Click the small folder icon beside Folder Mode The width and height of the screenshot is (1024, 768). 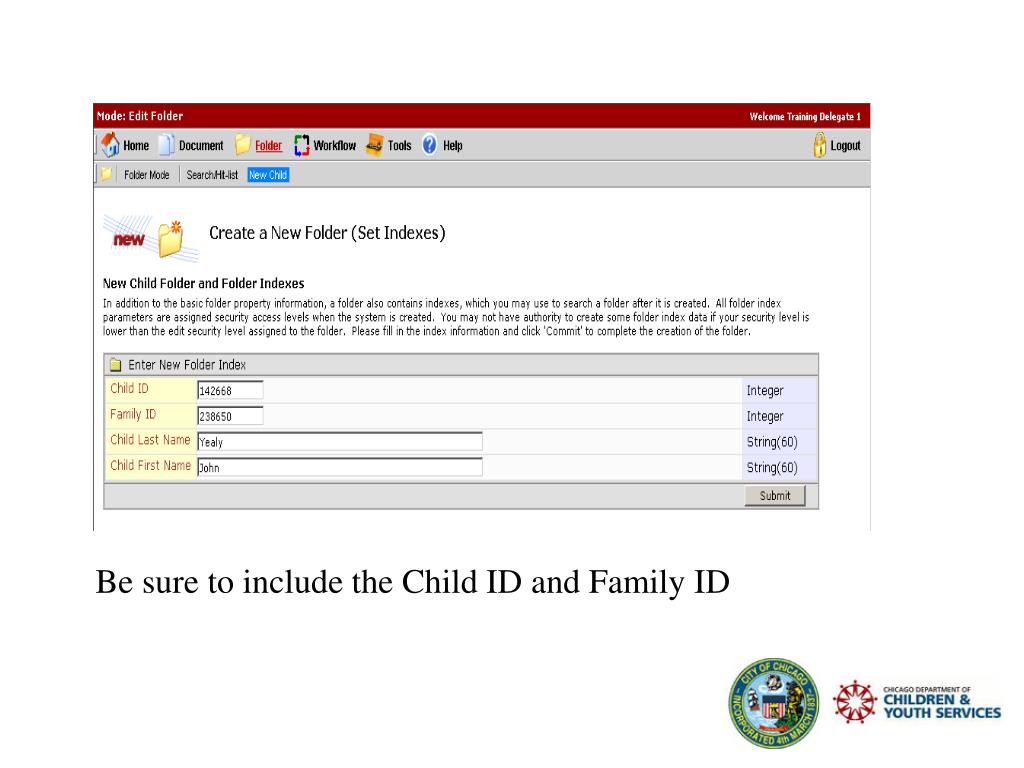106,174
